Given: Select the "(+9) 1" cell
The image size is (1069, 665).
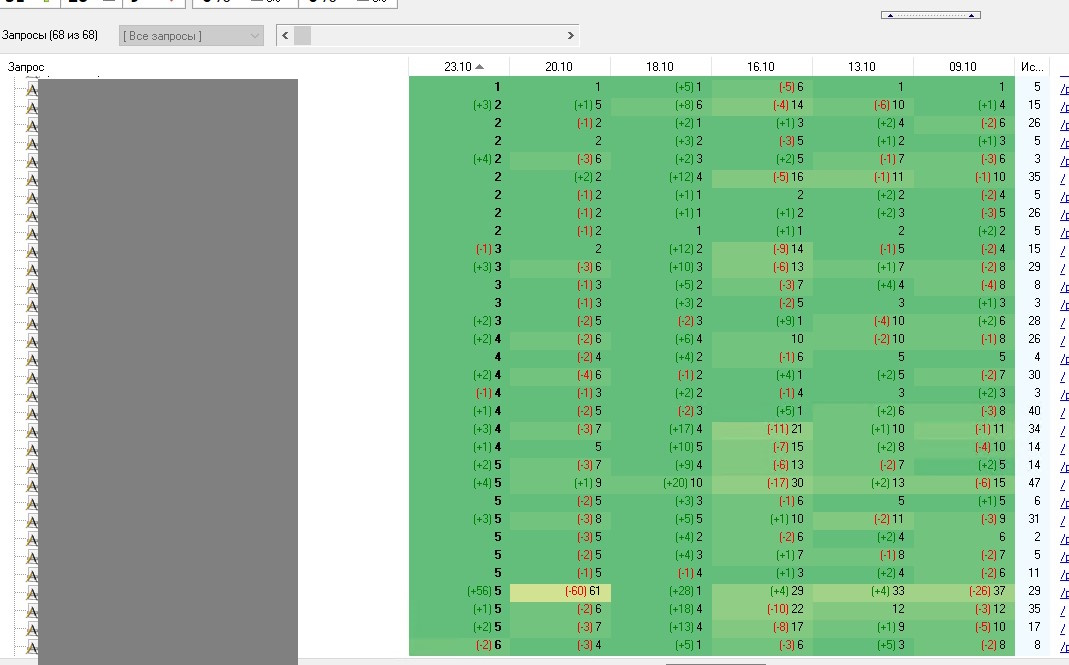Looking at the screenshot, I should 762,321.
